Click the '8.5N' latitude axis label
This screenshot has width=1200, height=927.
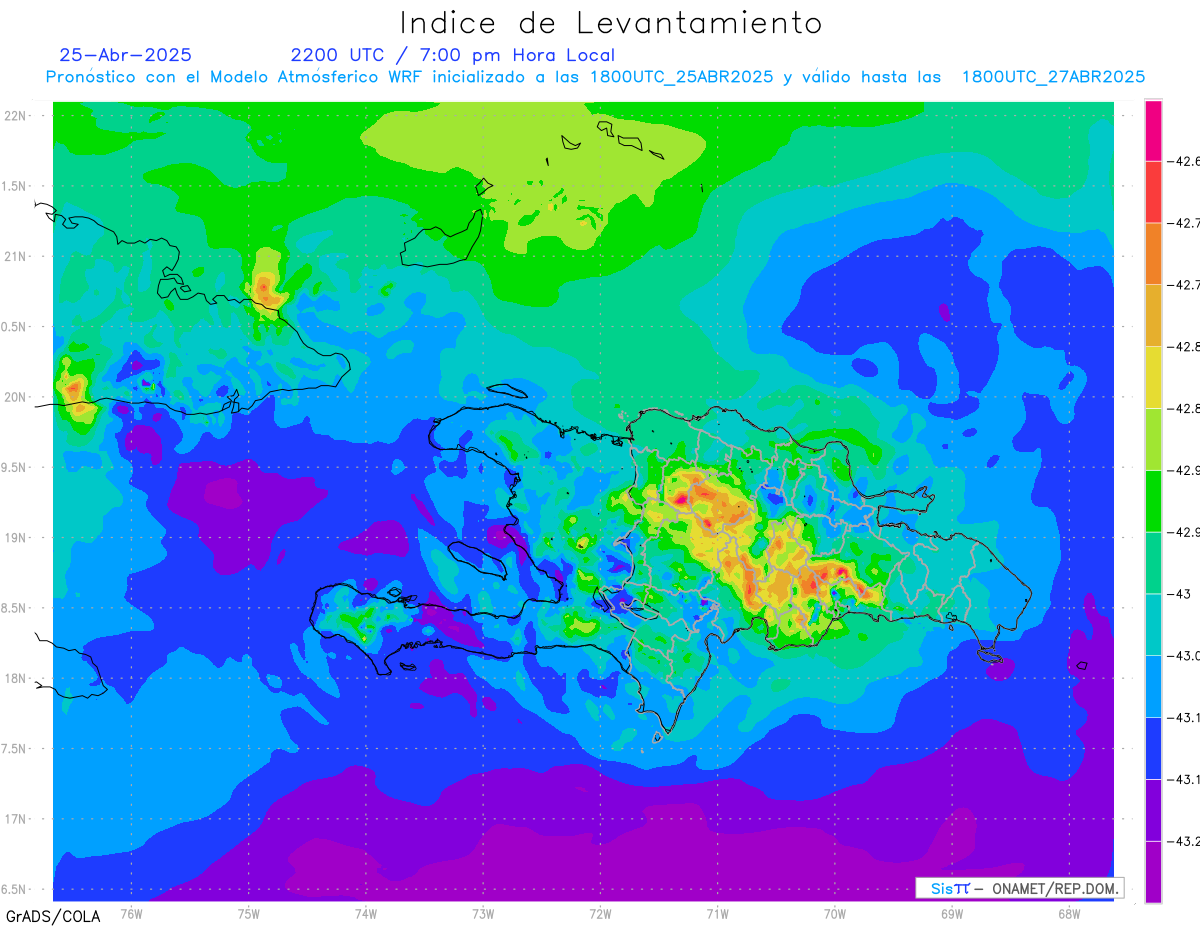pos(15,608)
